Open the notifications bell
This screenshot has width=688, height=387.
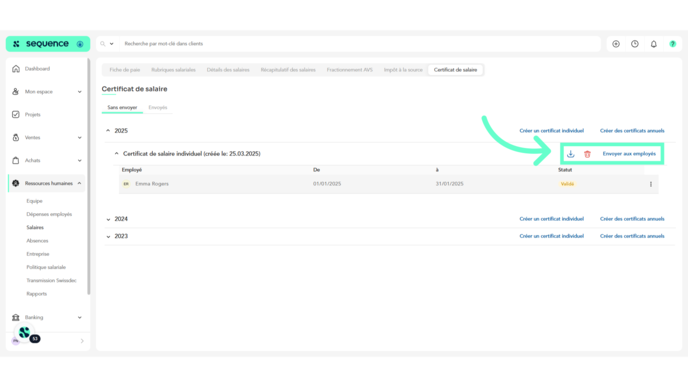click(x=654, y=44)
